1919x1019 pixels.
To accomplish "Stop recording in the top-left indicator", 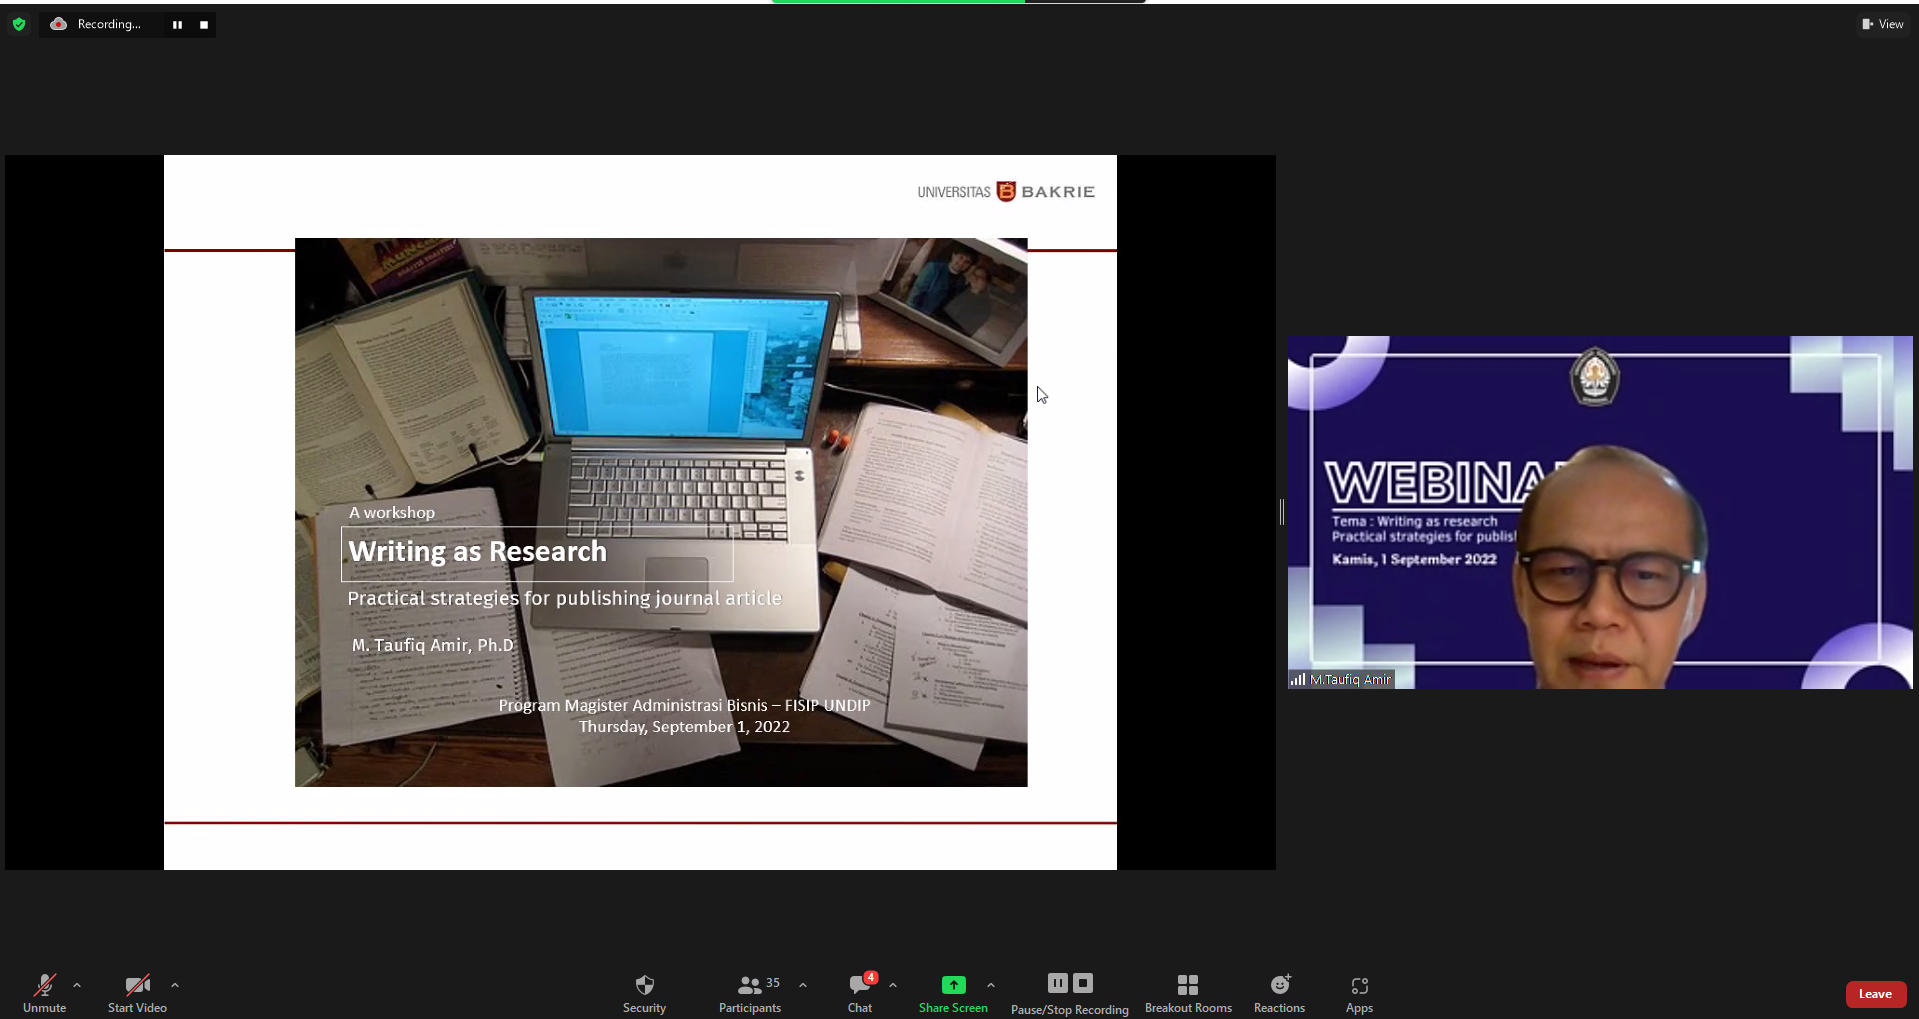I will pos(204,25).
